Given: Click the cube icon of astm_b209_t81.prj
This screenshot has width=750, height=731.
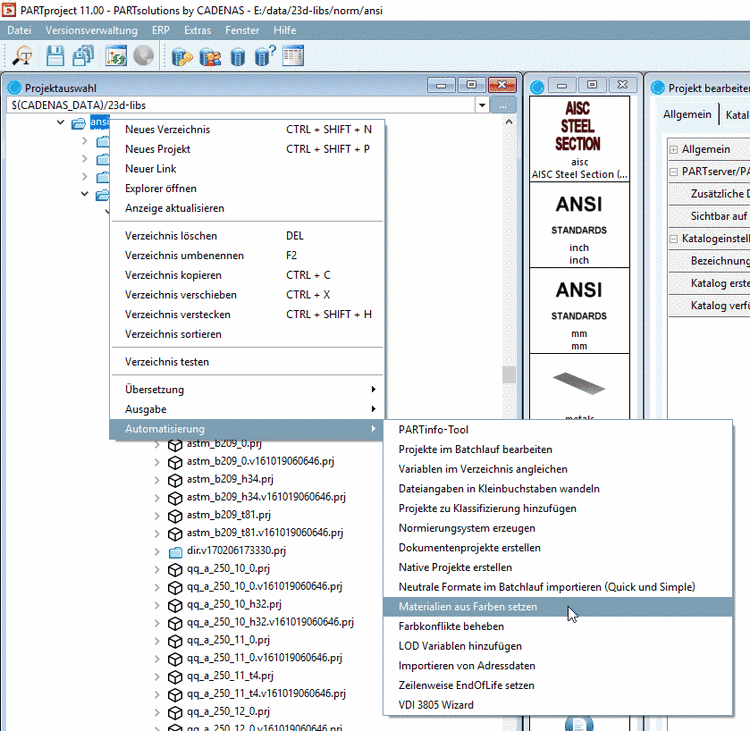Looking at the screenshot, I should [175, 516].
